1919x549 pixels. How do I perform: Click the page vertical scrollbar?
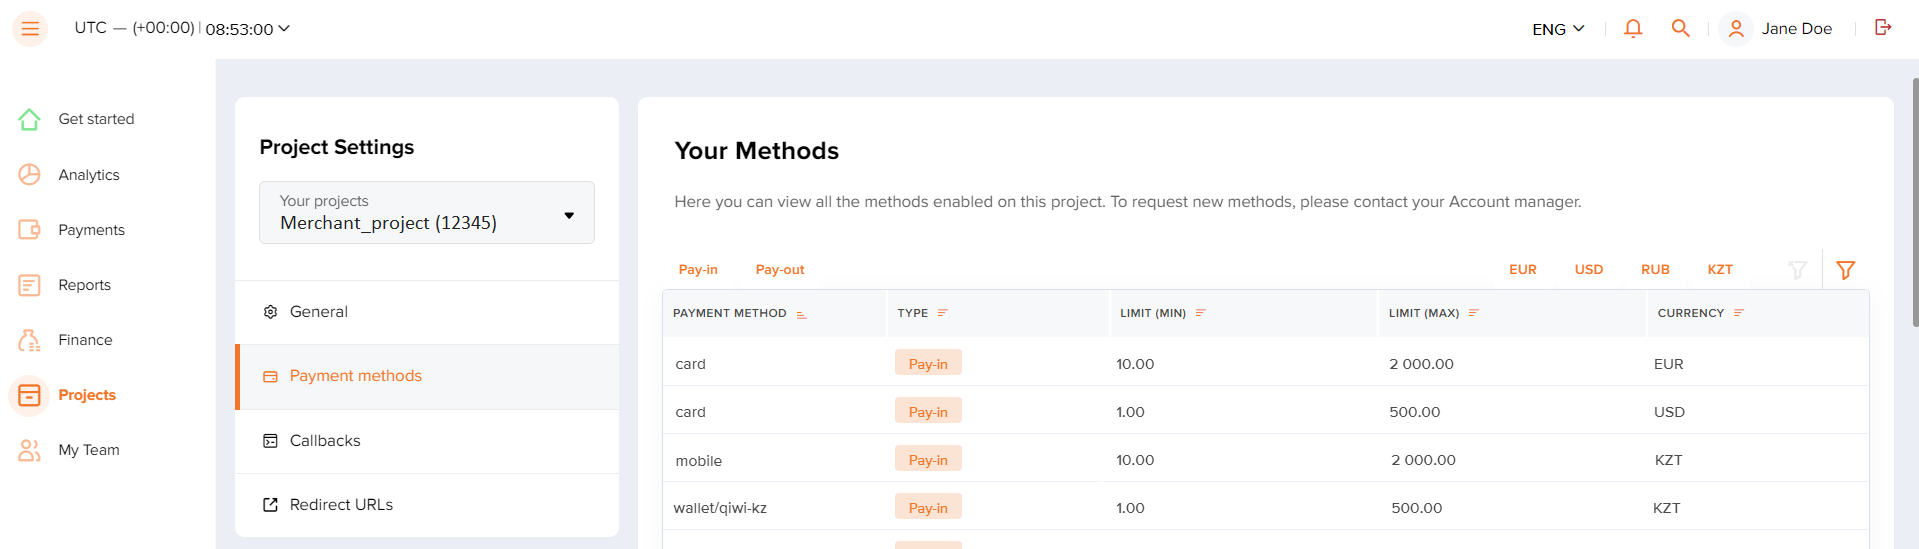[1915, 200]
